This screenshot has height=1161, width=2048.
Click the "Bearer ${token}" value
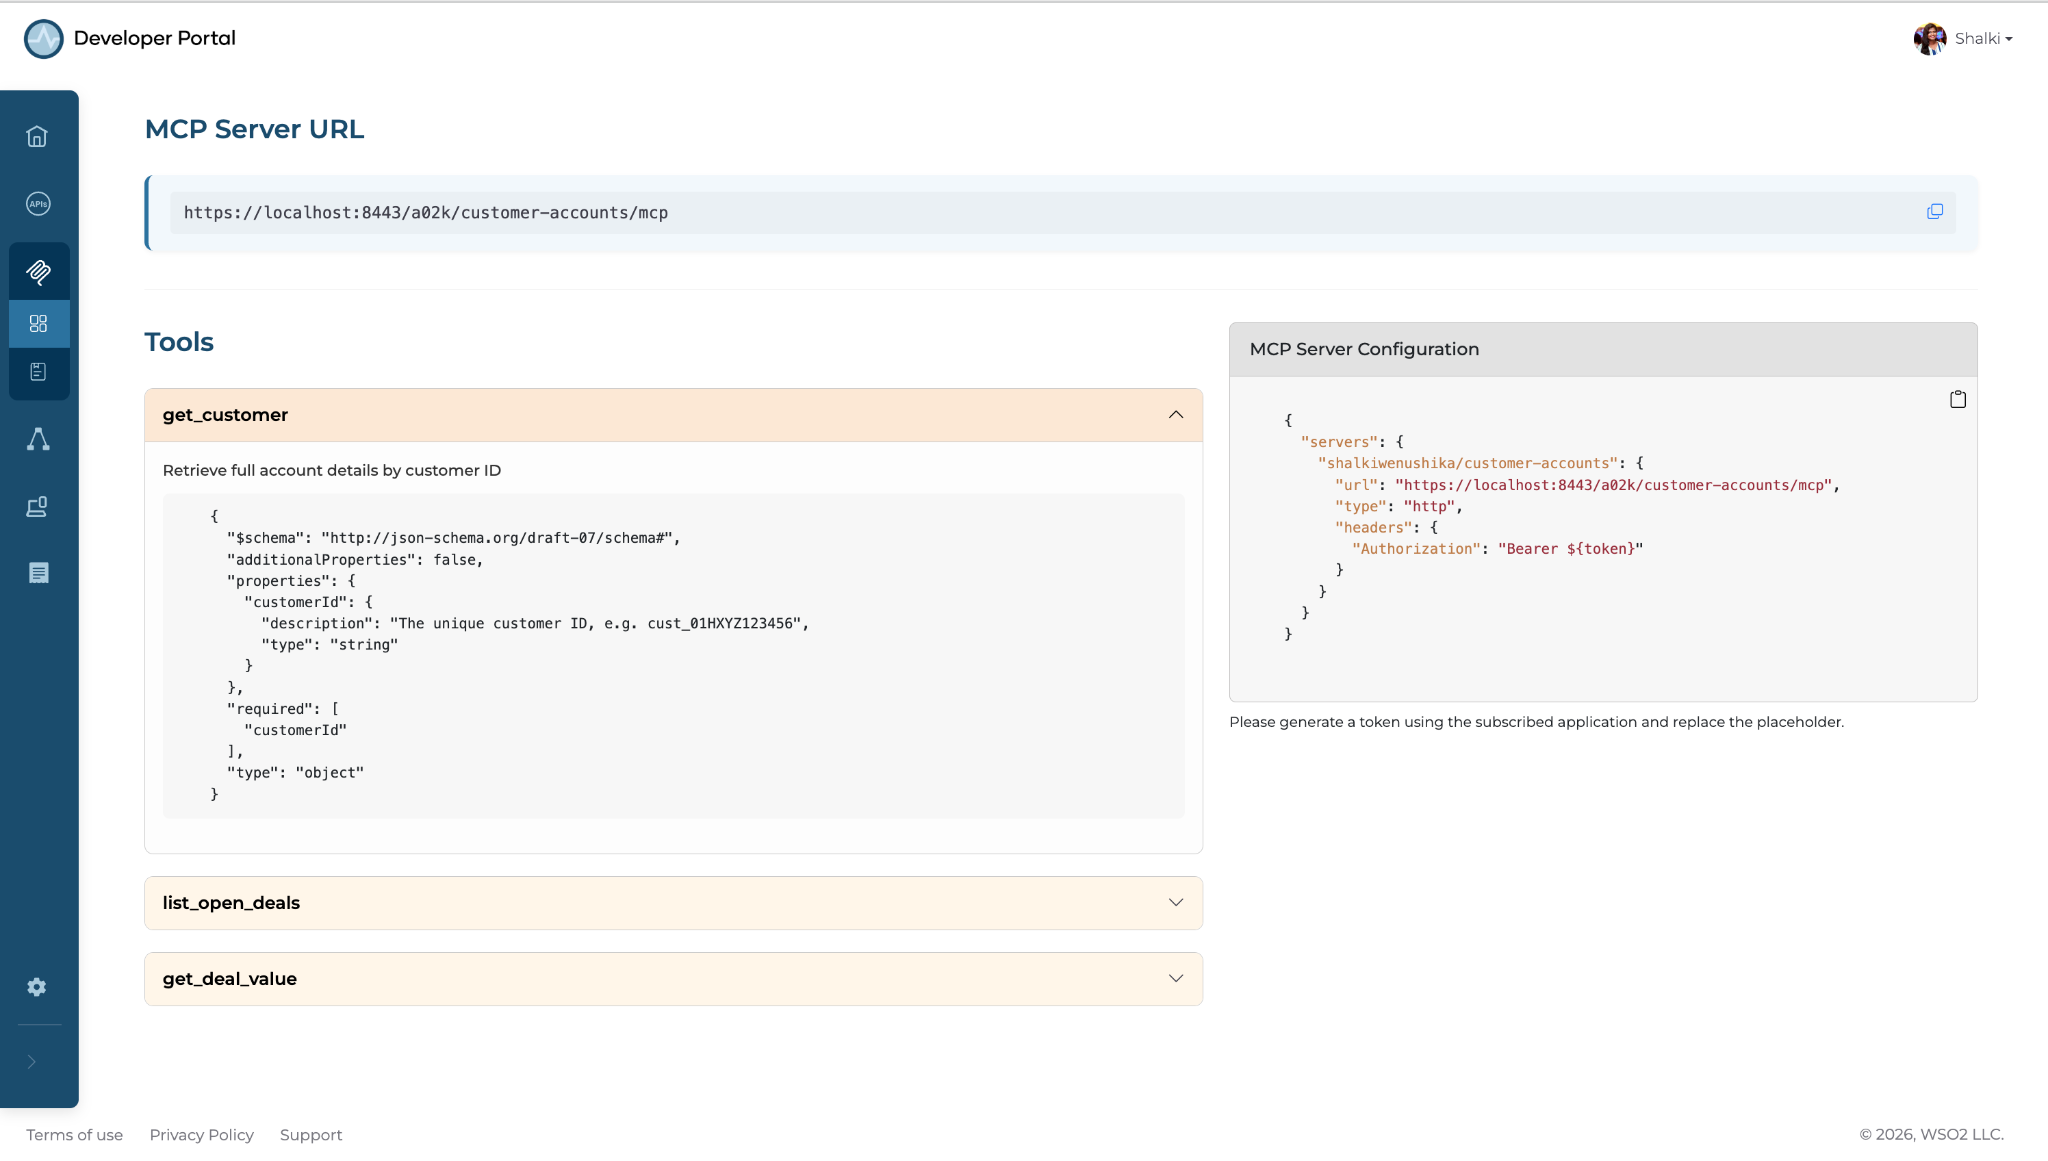1570,549
